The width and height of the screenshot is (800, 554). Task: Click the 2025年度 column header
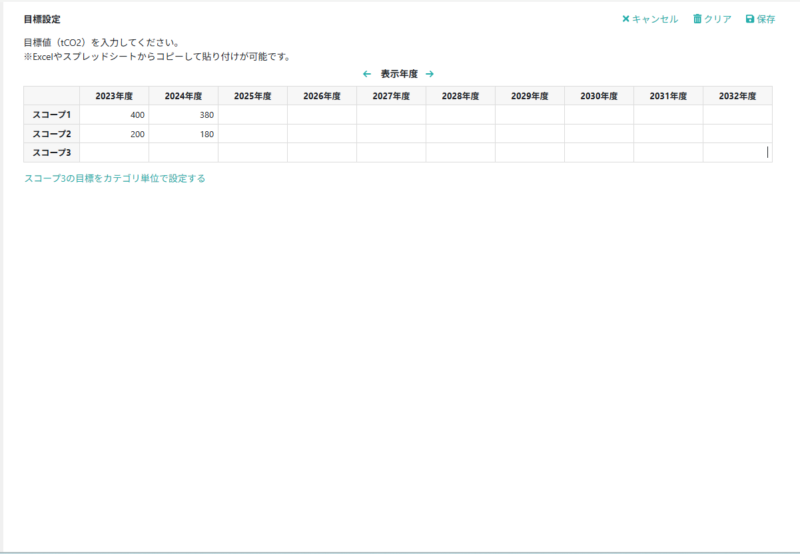coord(253,96)
